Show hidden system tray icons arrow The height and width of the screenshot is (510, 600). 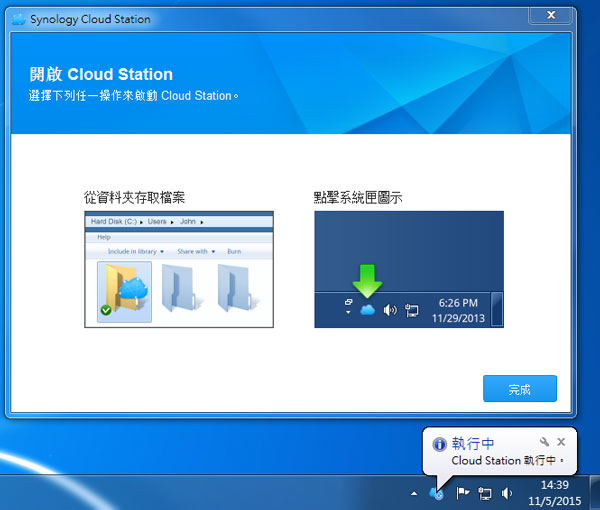[414, 494]
